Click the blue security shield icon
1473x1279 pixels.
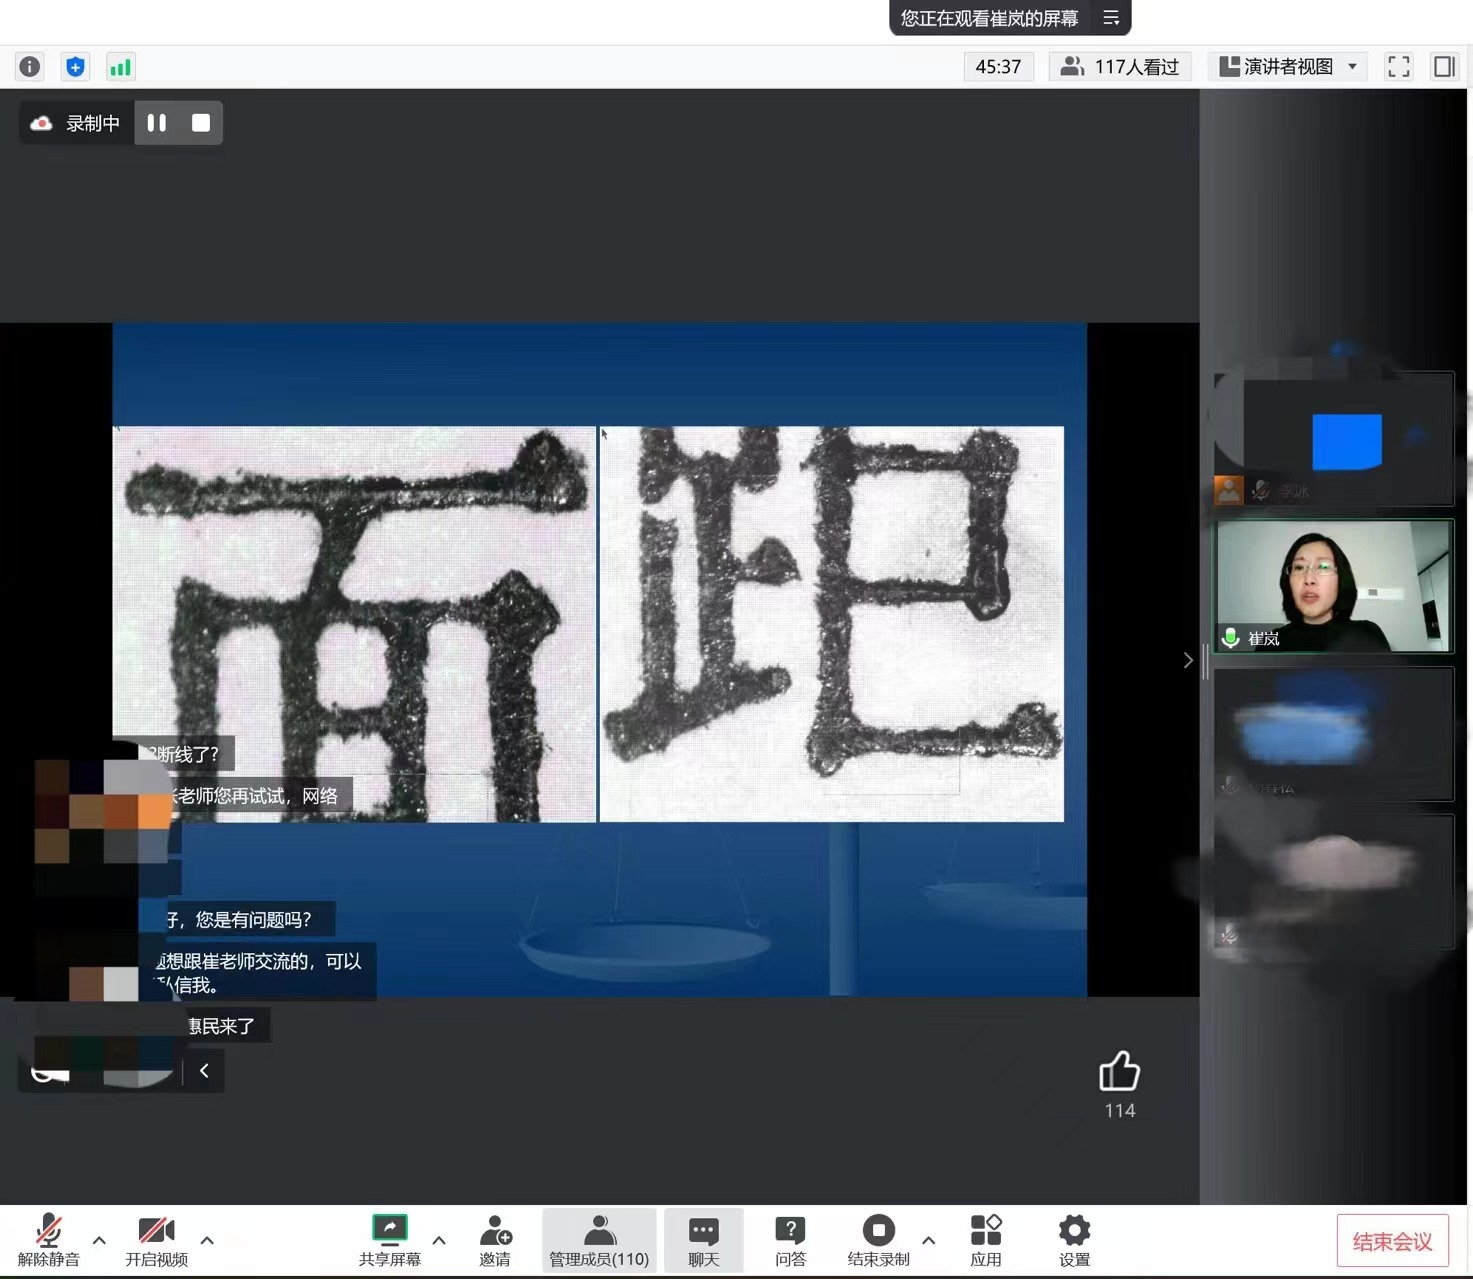click(75, 67)
